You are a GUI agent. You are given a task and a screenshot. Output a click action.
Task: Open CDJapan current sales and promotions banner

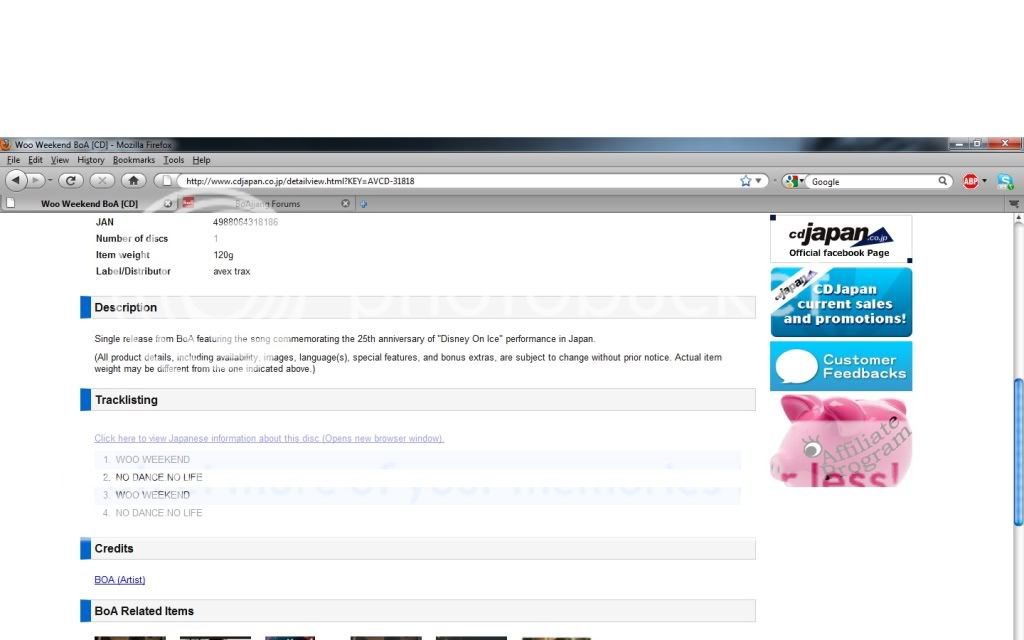click(841, 302)
